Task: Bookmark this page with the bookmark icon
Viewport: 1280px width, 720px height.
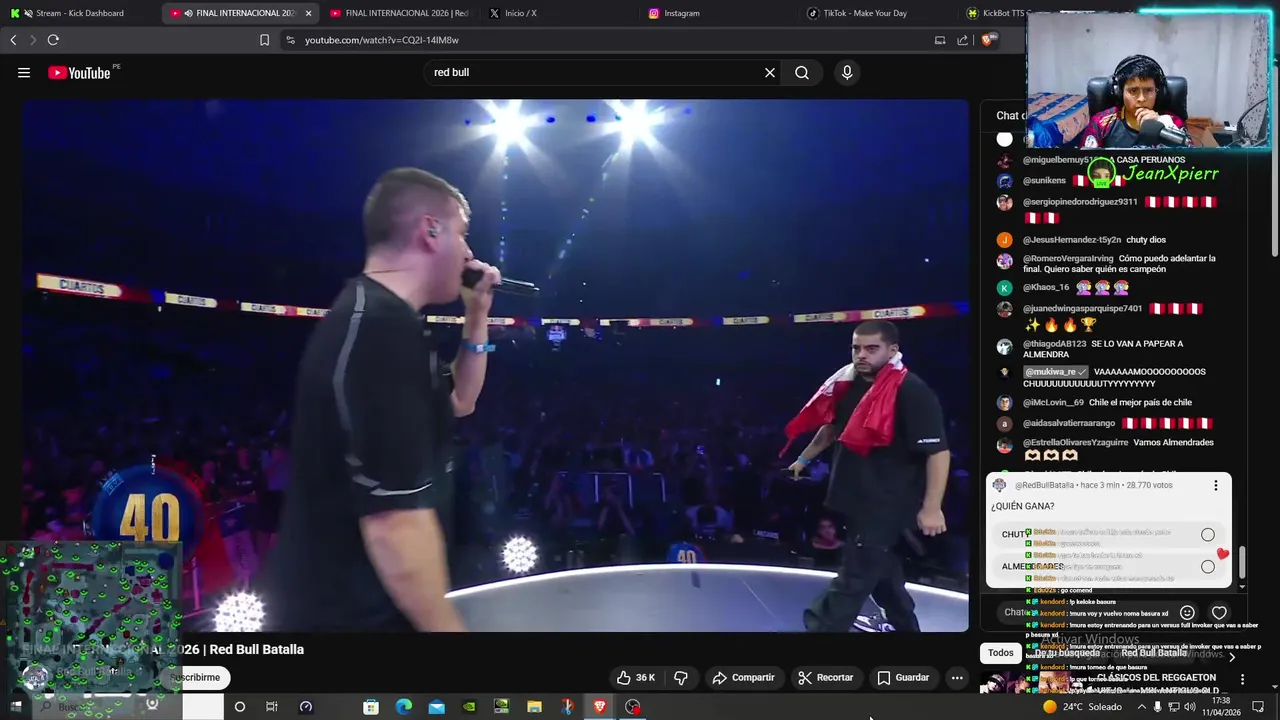Action: click(264, 40)
